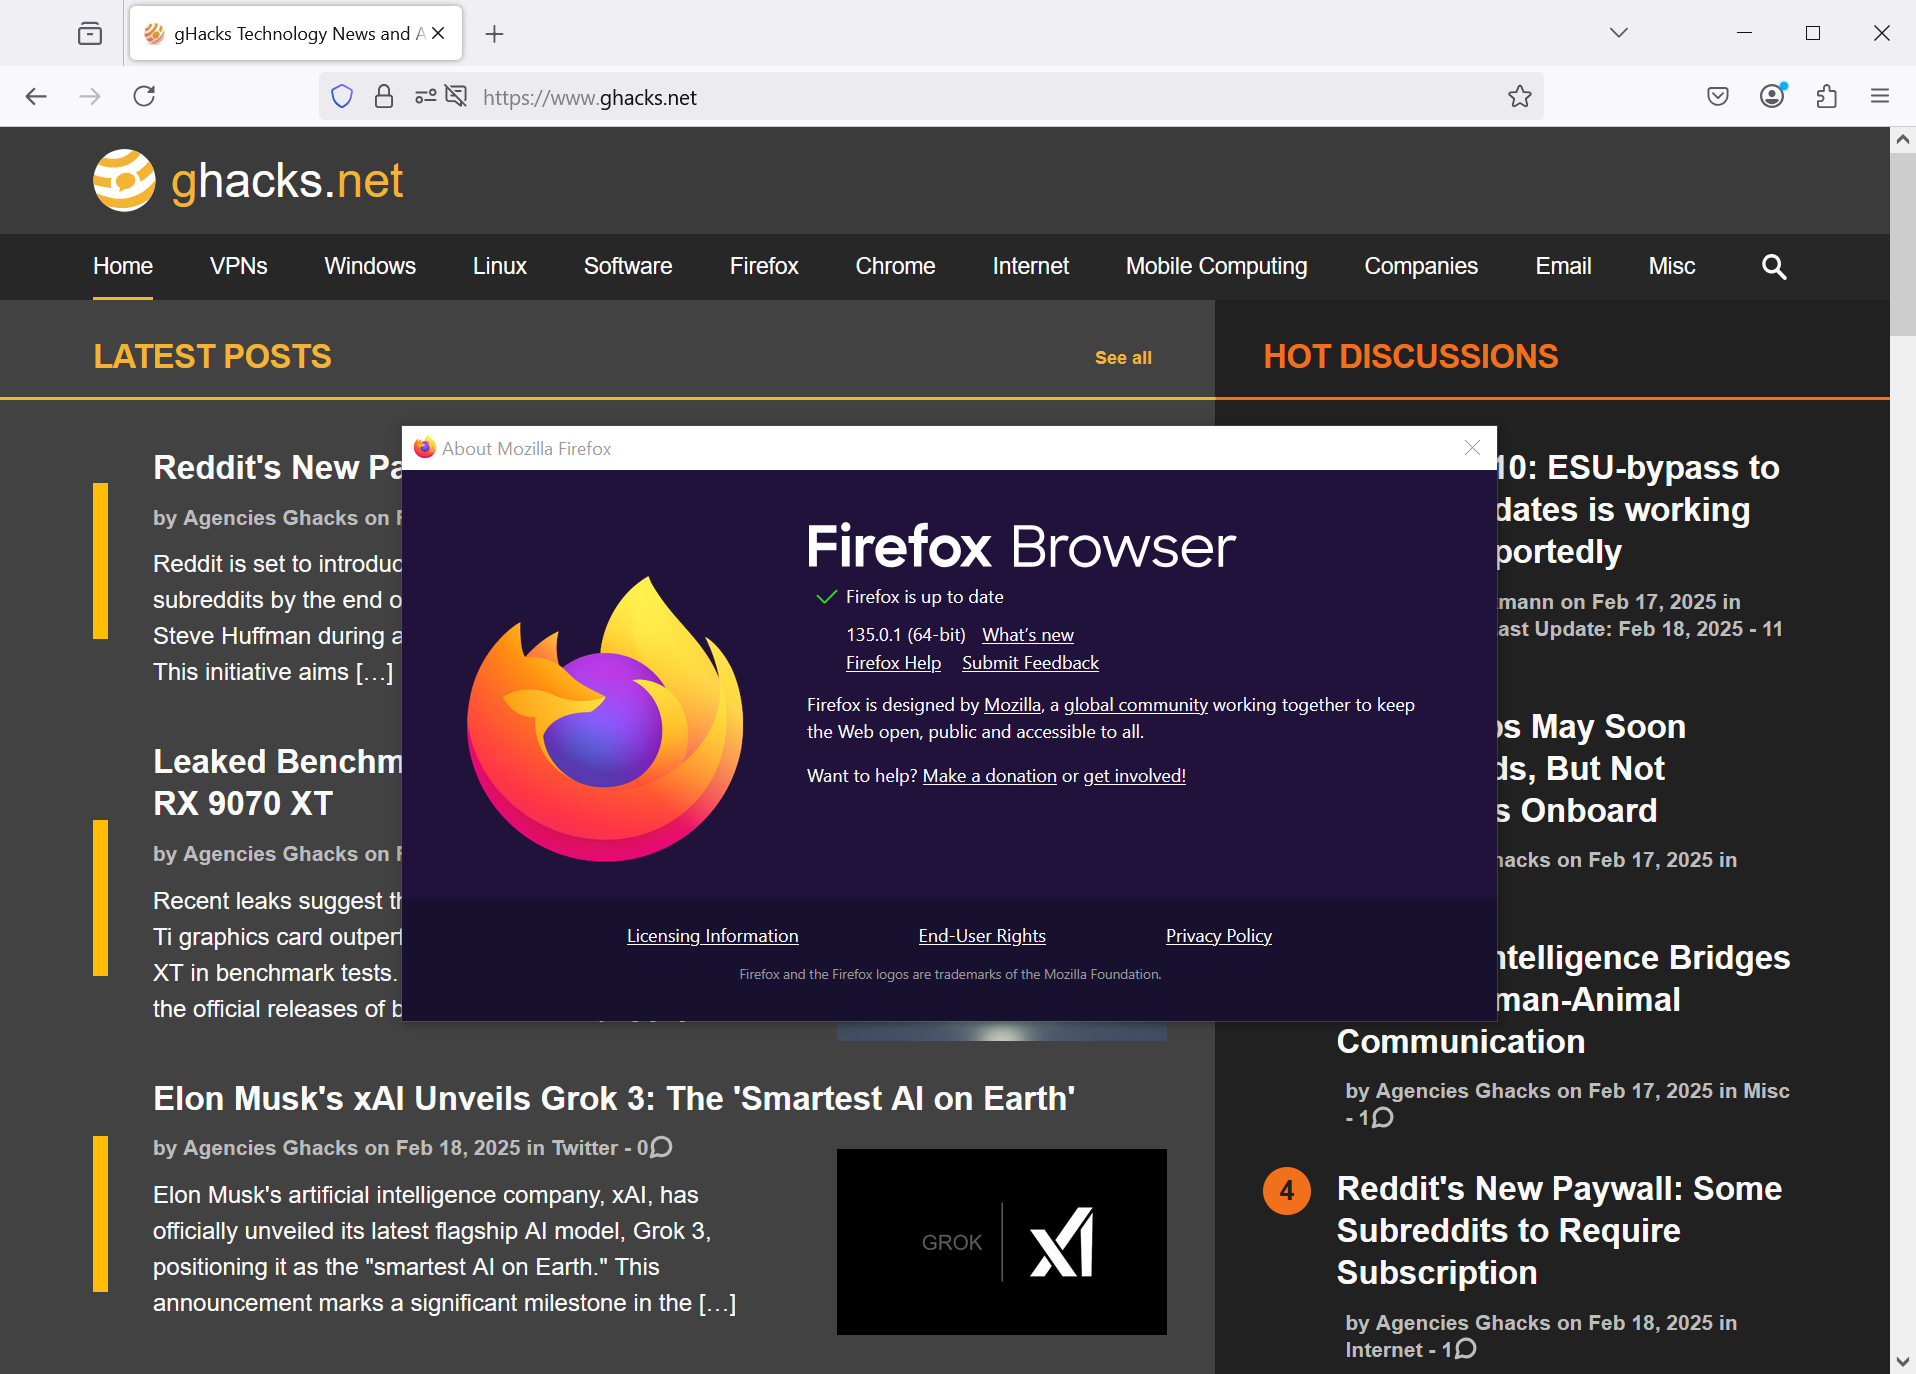The image size is (1916, 1374).
Task: Click the ghacks.net site logo
Action: 248,181
